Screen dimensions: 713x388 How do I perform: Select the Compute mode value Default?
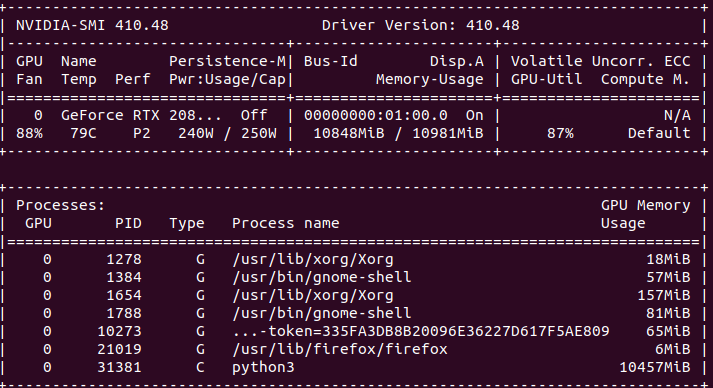pyautogui.click(x=659, y=134)
